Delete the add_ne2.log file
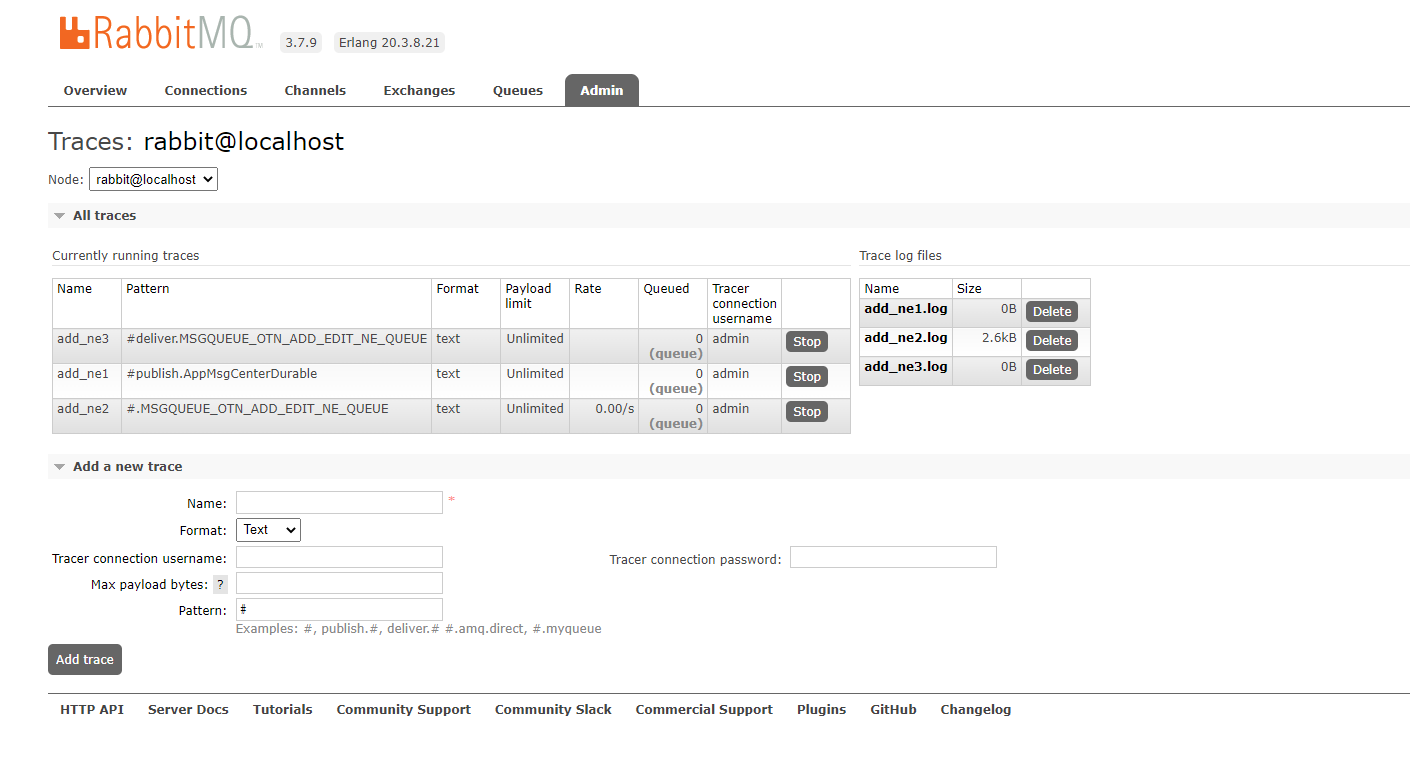This screenshot has height=759, width=1410. pyautogui.click(x=1052, y=341)
